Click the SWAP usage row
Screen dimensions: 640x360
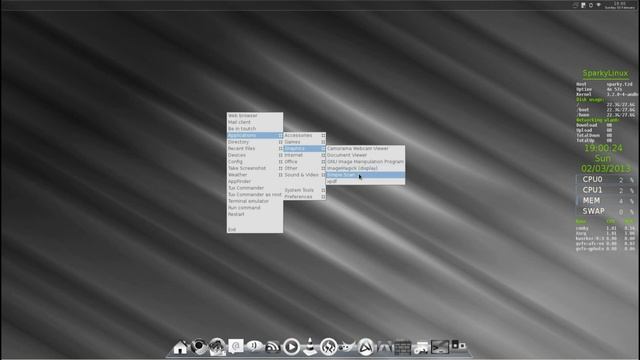coord(606,211)
